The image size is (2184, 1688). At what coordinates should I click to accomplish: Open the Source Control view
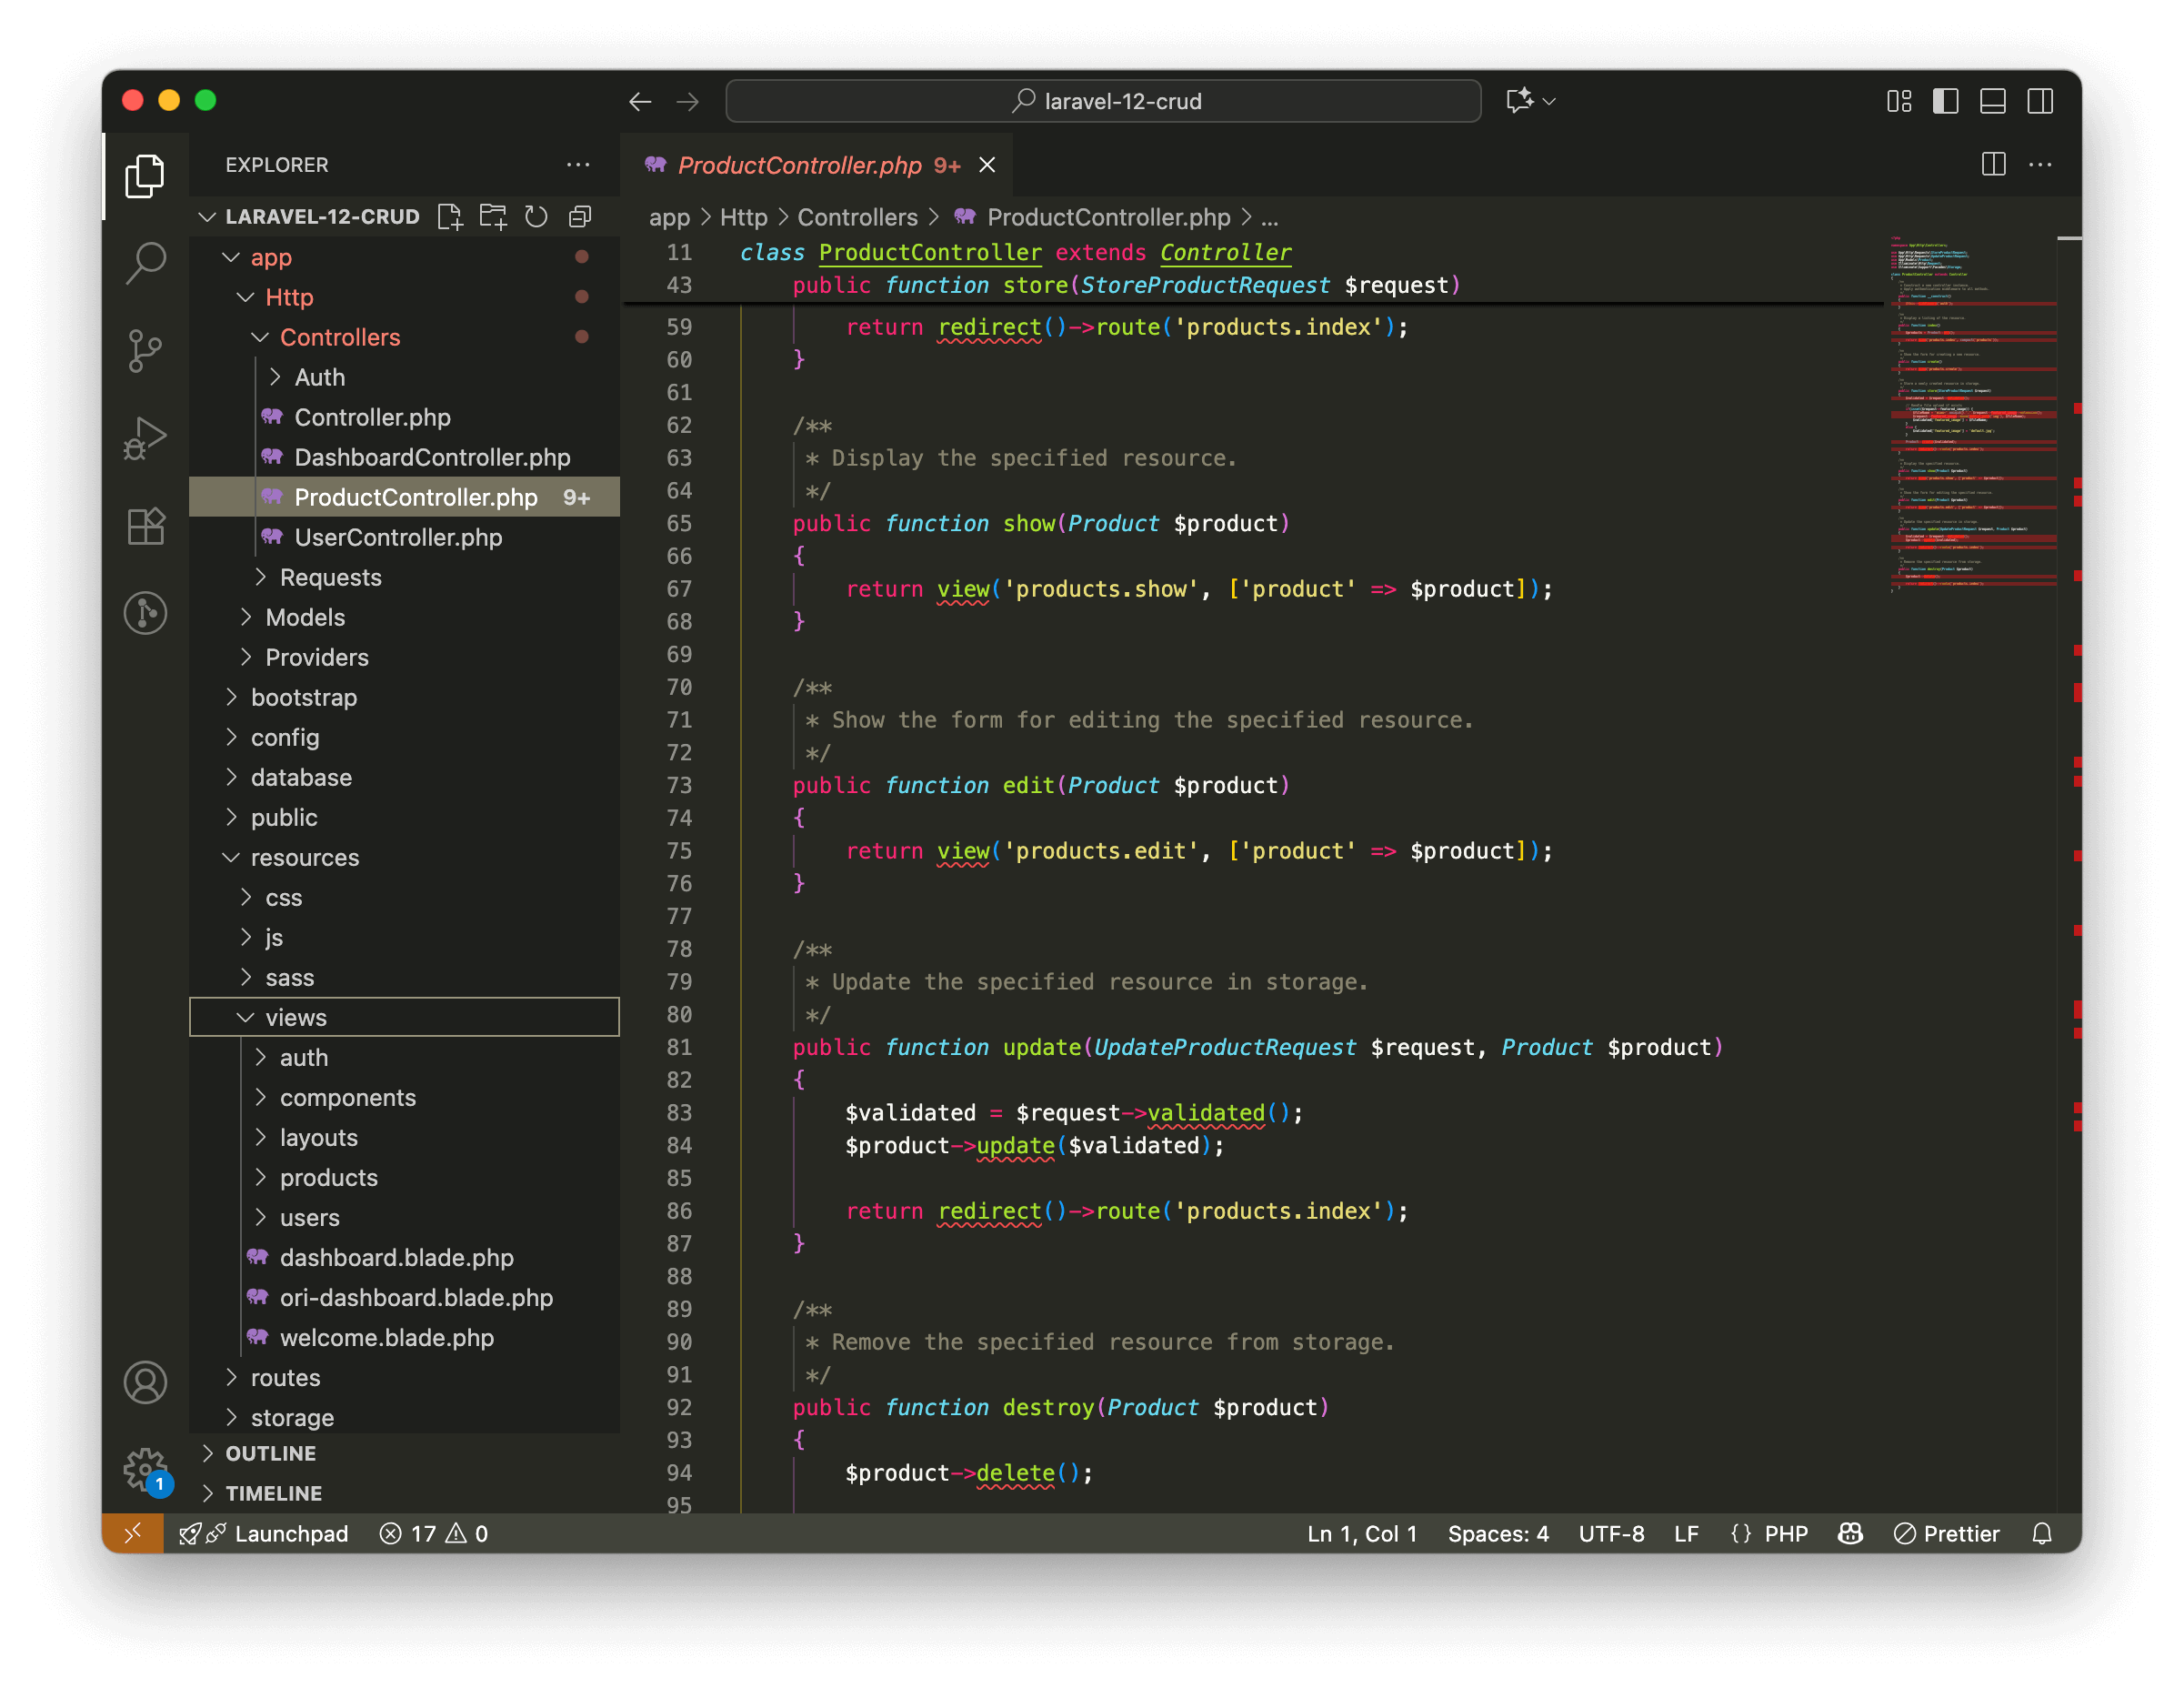click(x=146, y=350)
